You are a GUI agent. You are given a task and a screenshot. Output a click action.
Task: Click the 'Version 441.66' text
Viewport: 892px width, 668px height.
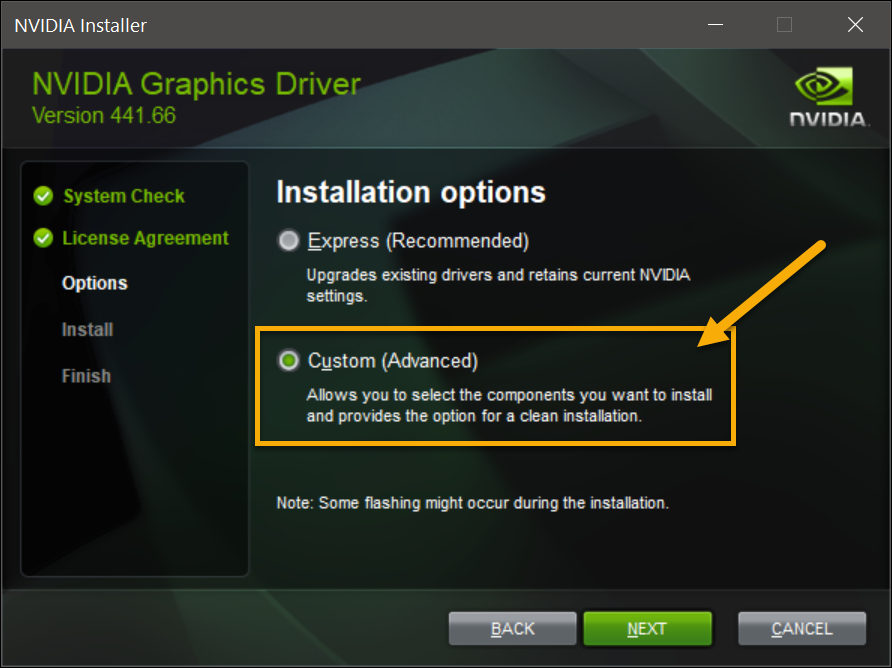point(104,116)
